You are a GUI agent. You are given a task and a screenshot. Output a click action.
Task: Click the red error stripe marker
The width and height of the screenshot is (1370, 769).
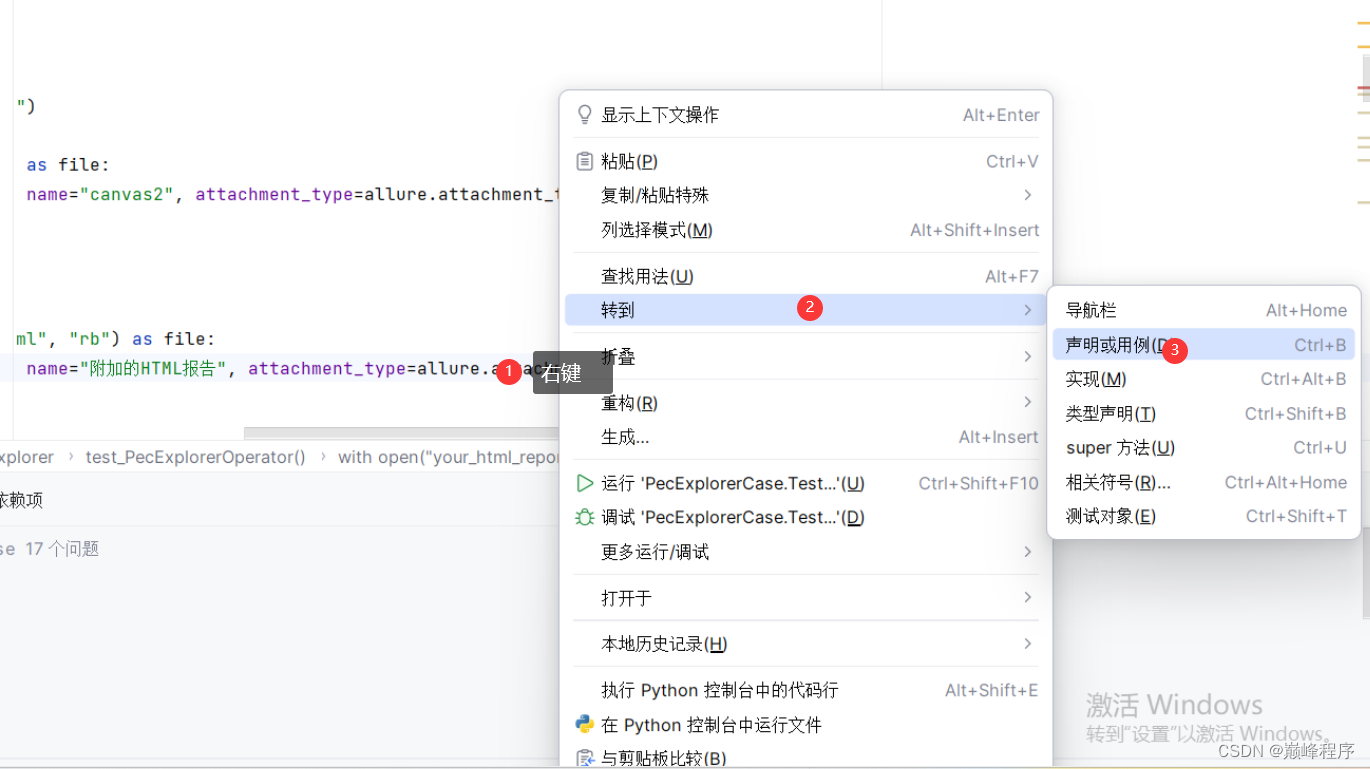[x=1363, y=89]
